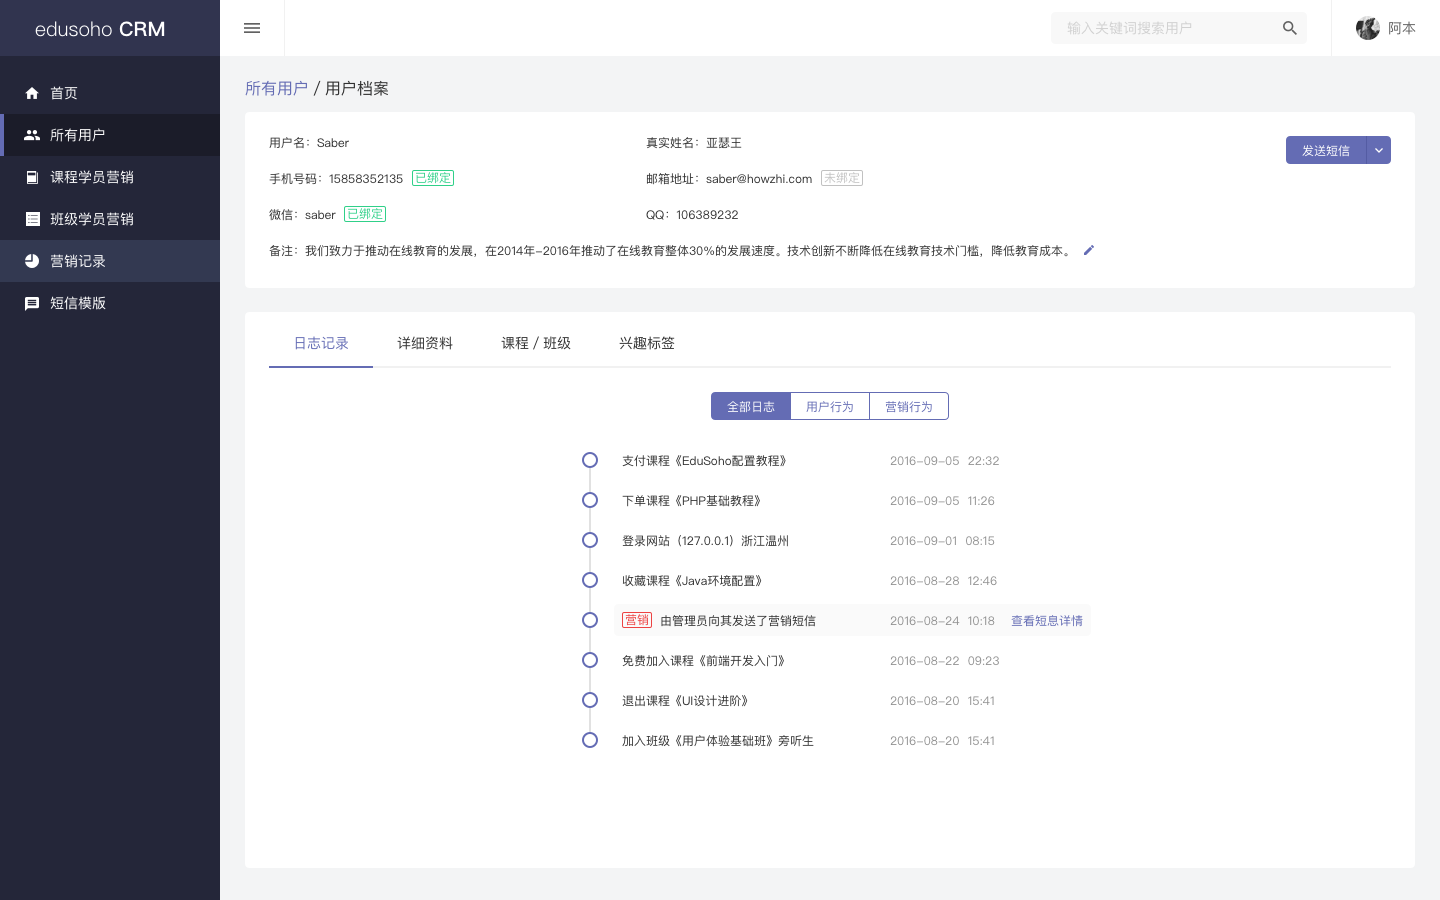Toggle the sidebar with the hamburger menu
This screenshot has width=1440, height=900.
coord(252,28)
